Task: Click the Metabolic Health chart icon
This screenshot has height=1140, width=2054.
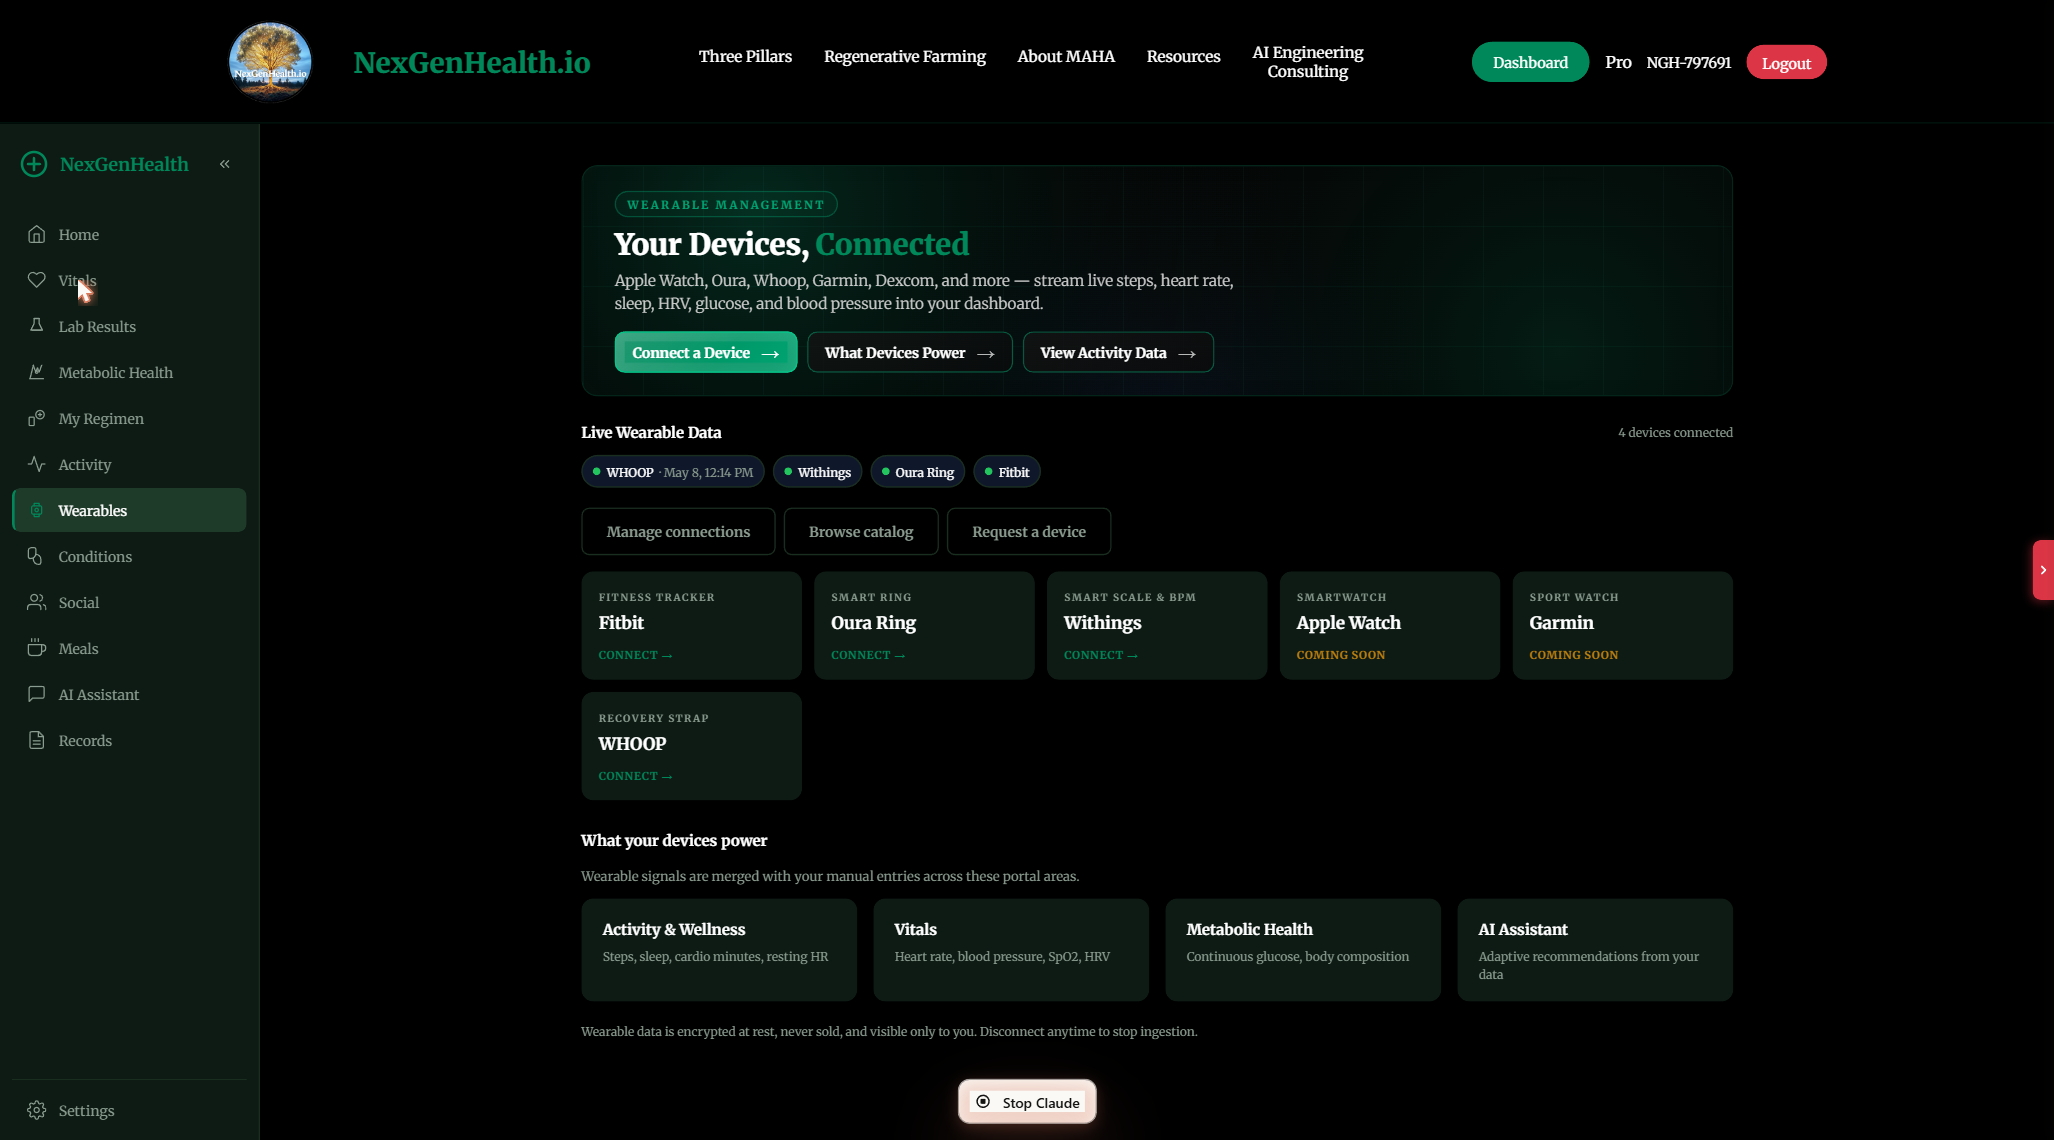Action: coord(37,372)
